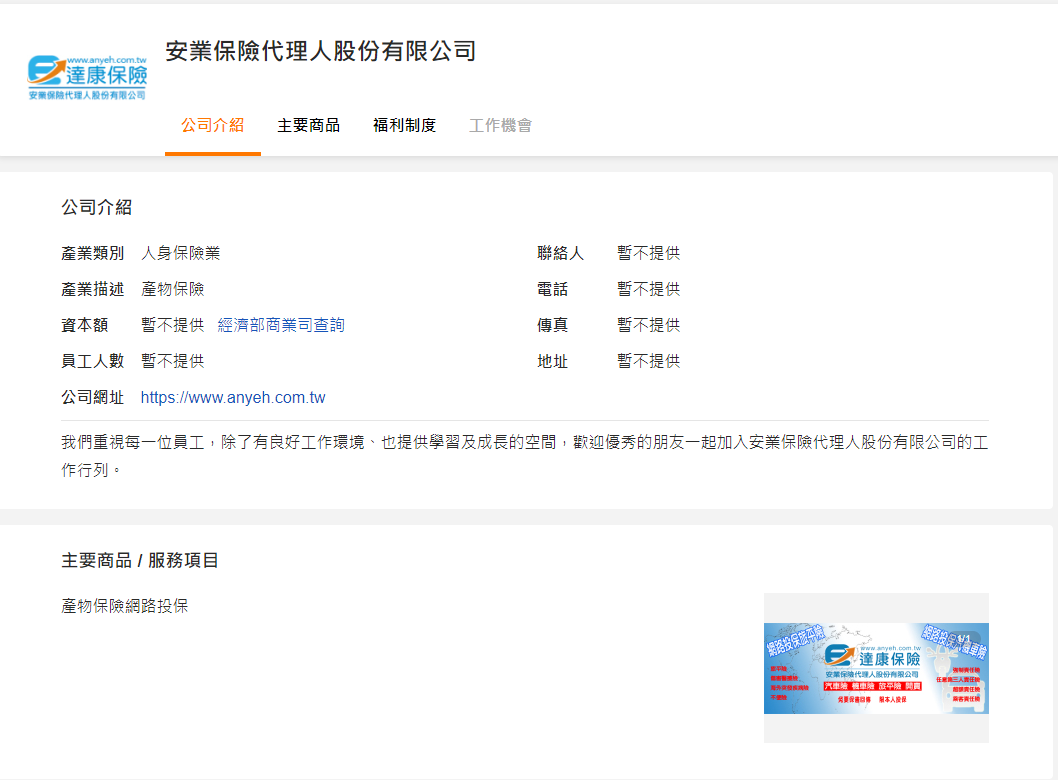Select the 公司介紹 section heading
1058x780 pixels.
(96, 207)
